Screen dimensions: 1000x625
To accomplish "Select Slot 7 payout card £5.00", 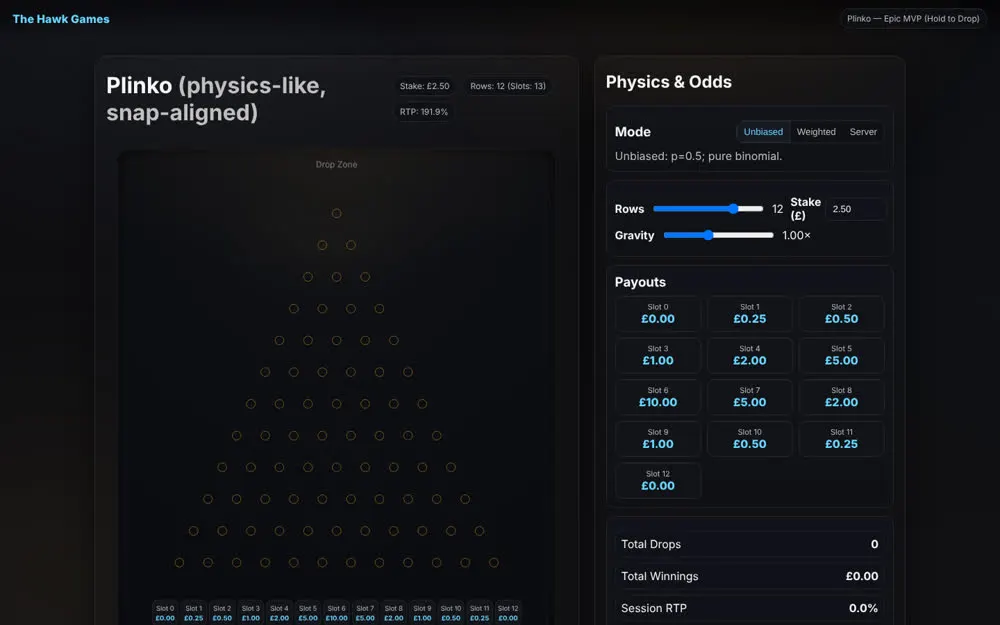I will point(749,397).
